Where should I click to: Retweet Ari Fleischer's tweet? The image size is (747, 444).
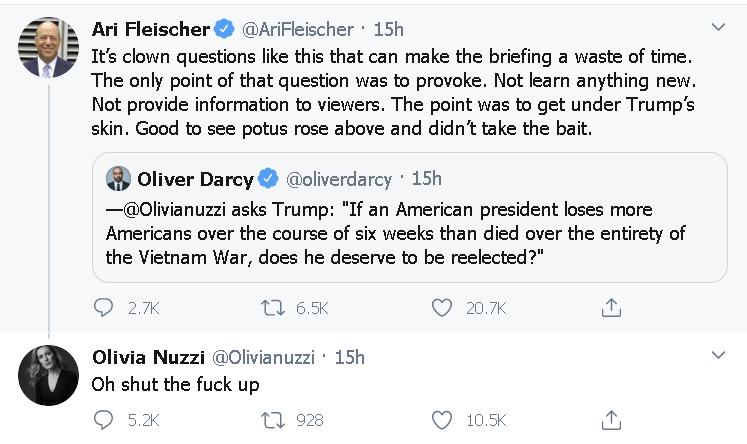coord(273,308)
